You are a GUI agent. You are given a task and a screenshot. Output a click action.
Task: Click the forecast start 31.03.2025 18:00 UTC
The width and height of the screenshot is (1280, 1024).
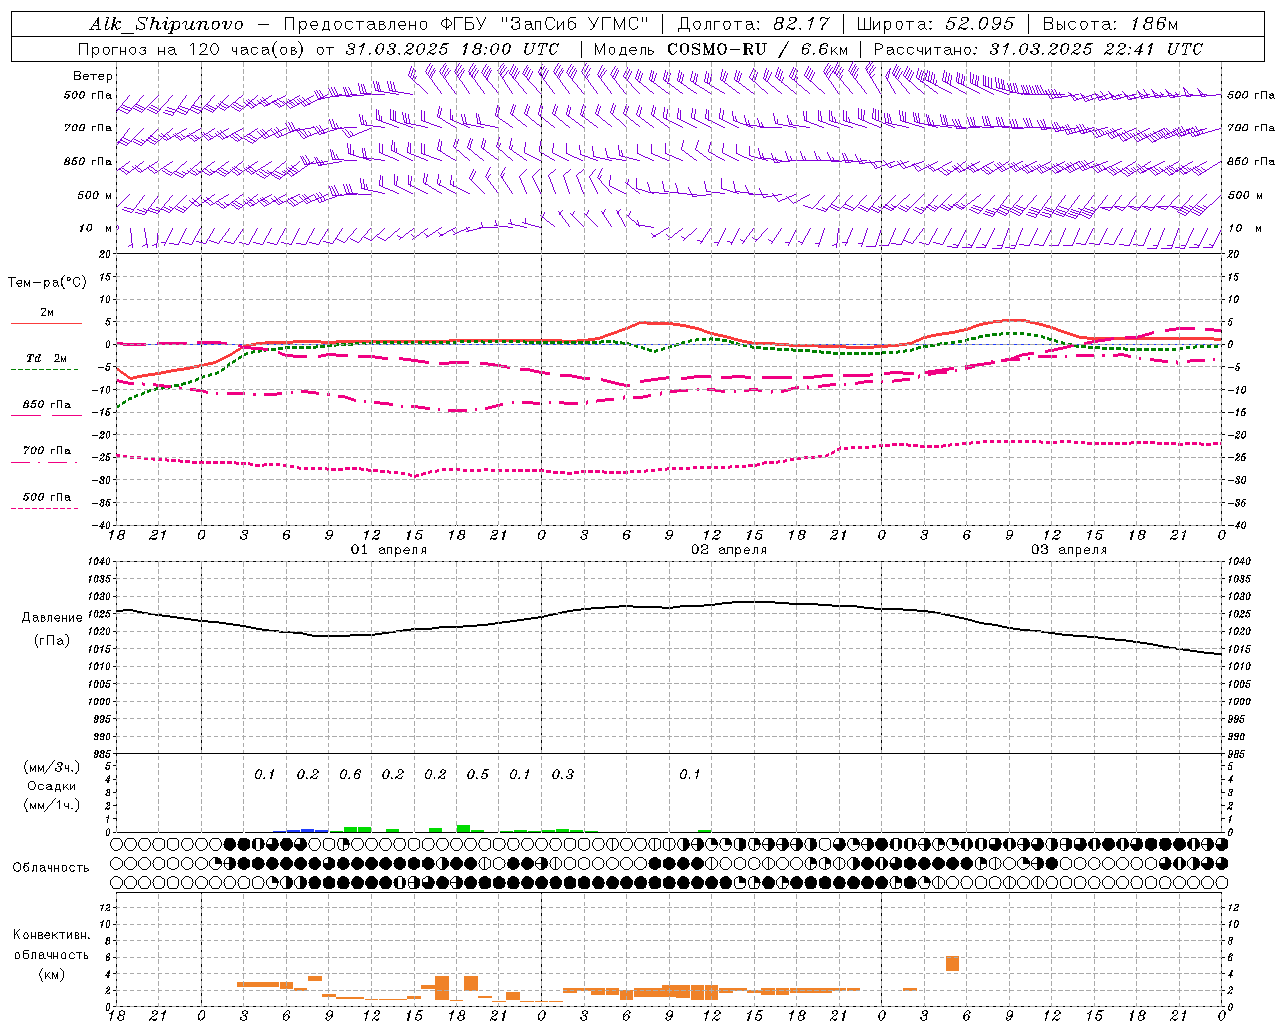(452, 49)
